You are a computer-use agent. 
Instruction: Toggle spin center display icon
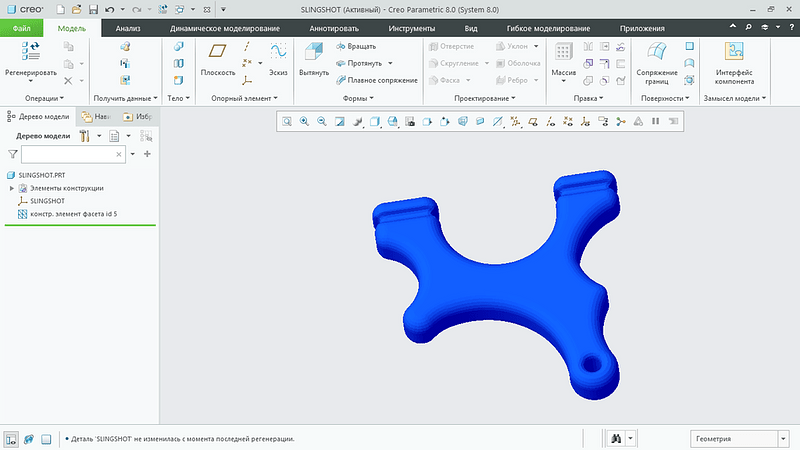tap(621, 121)
